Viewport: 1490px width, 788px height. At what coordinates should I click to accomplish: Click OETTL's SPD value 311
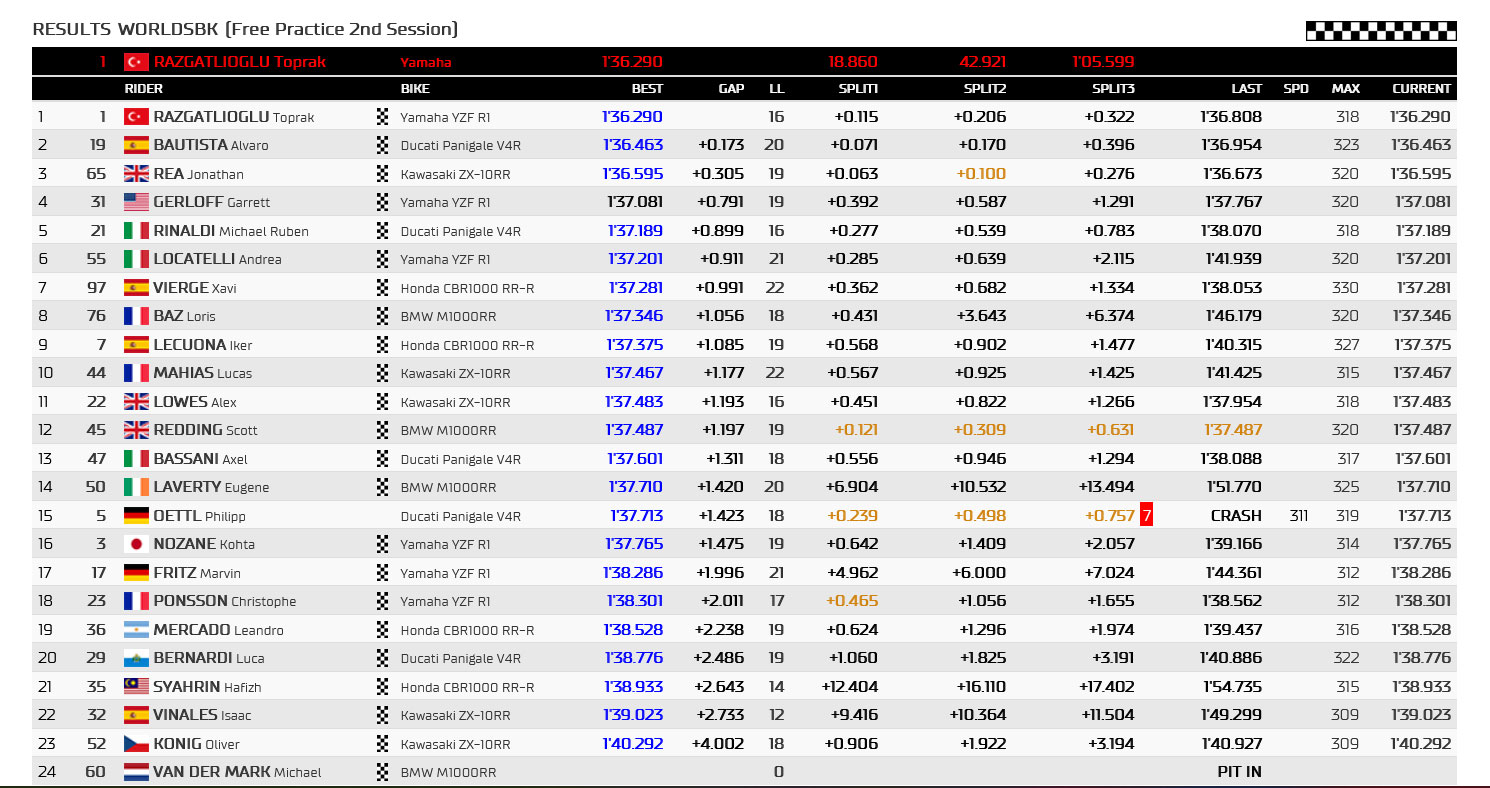click(x=1299, y=516)
